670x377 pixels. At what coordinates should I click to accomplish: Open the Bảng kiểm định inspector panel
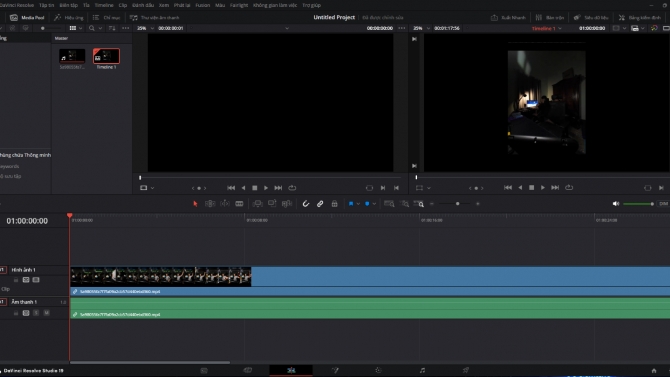640,18
